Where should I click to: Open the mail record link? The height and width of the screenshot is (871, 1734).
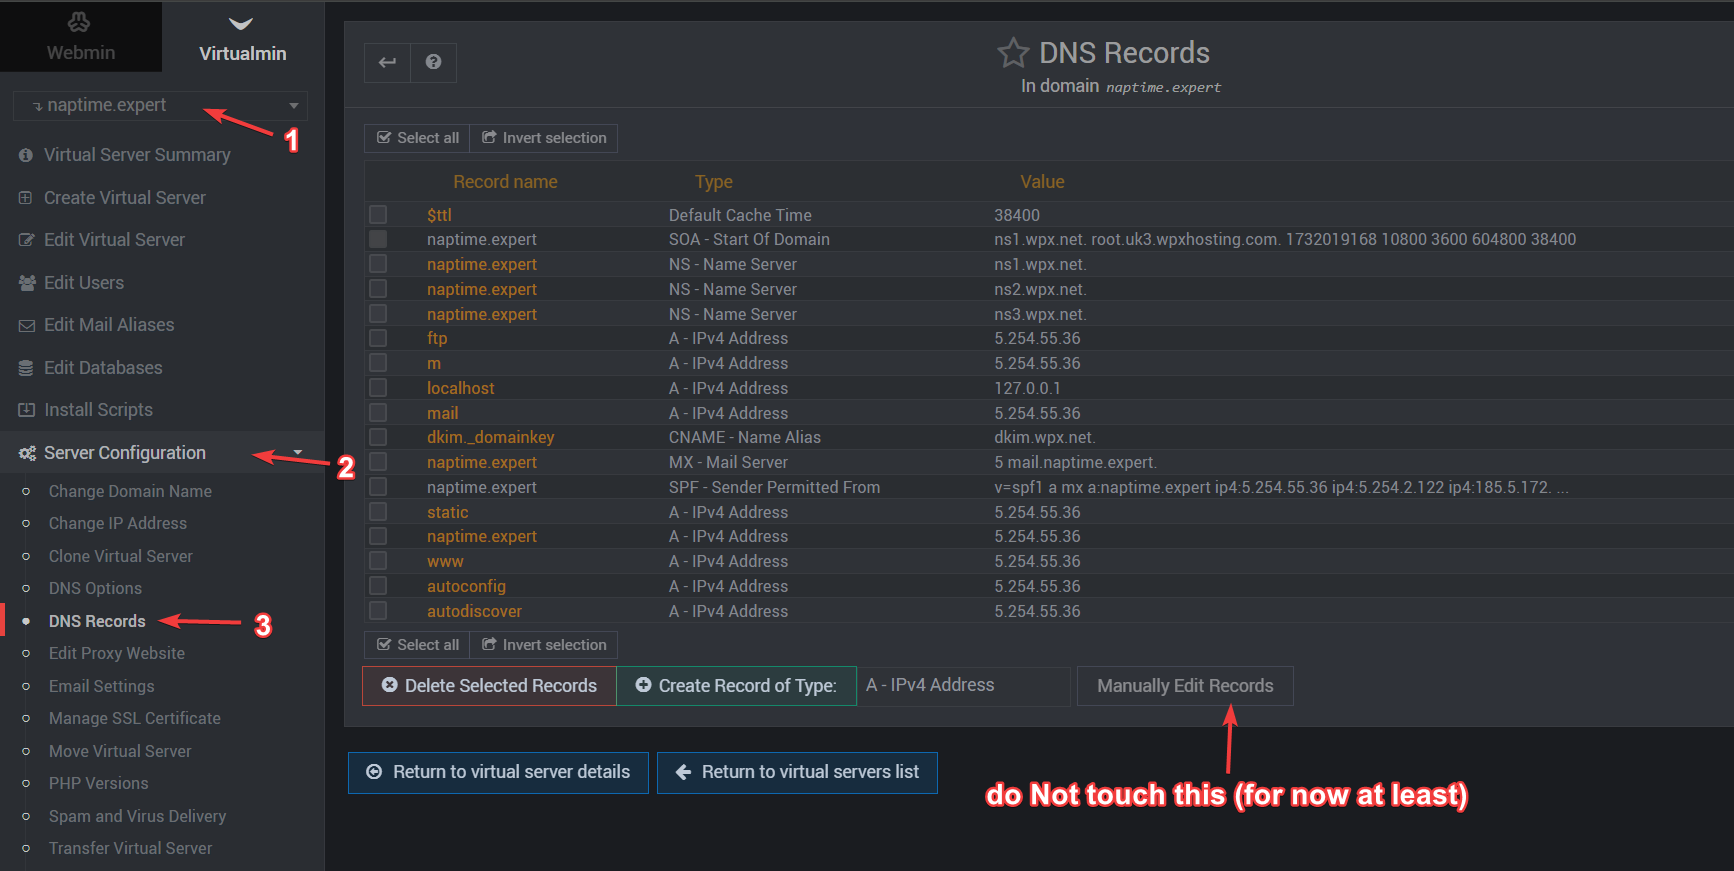tap(442, 413)
